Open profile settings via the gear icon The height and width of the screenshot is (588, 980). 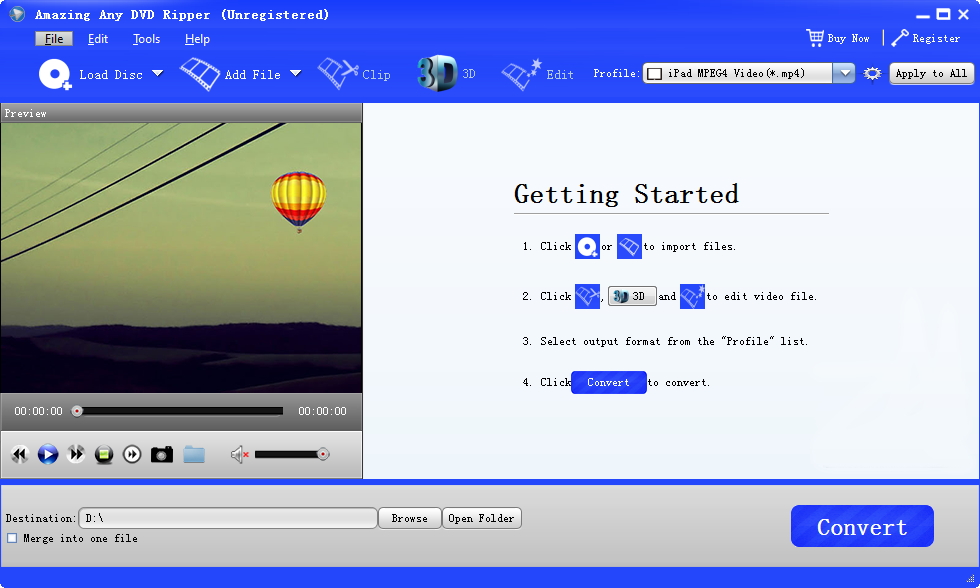point(869,73)
